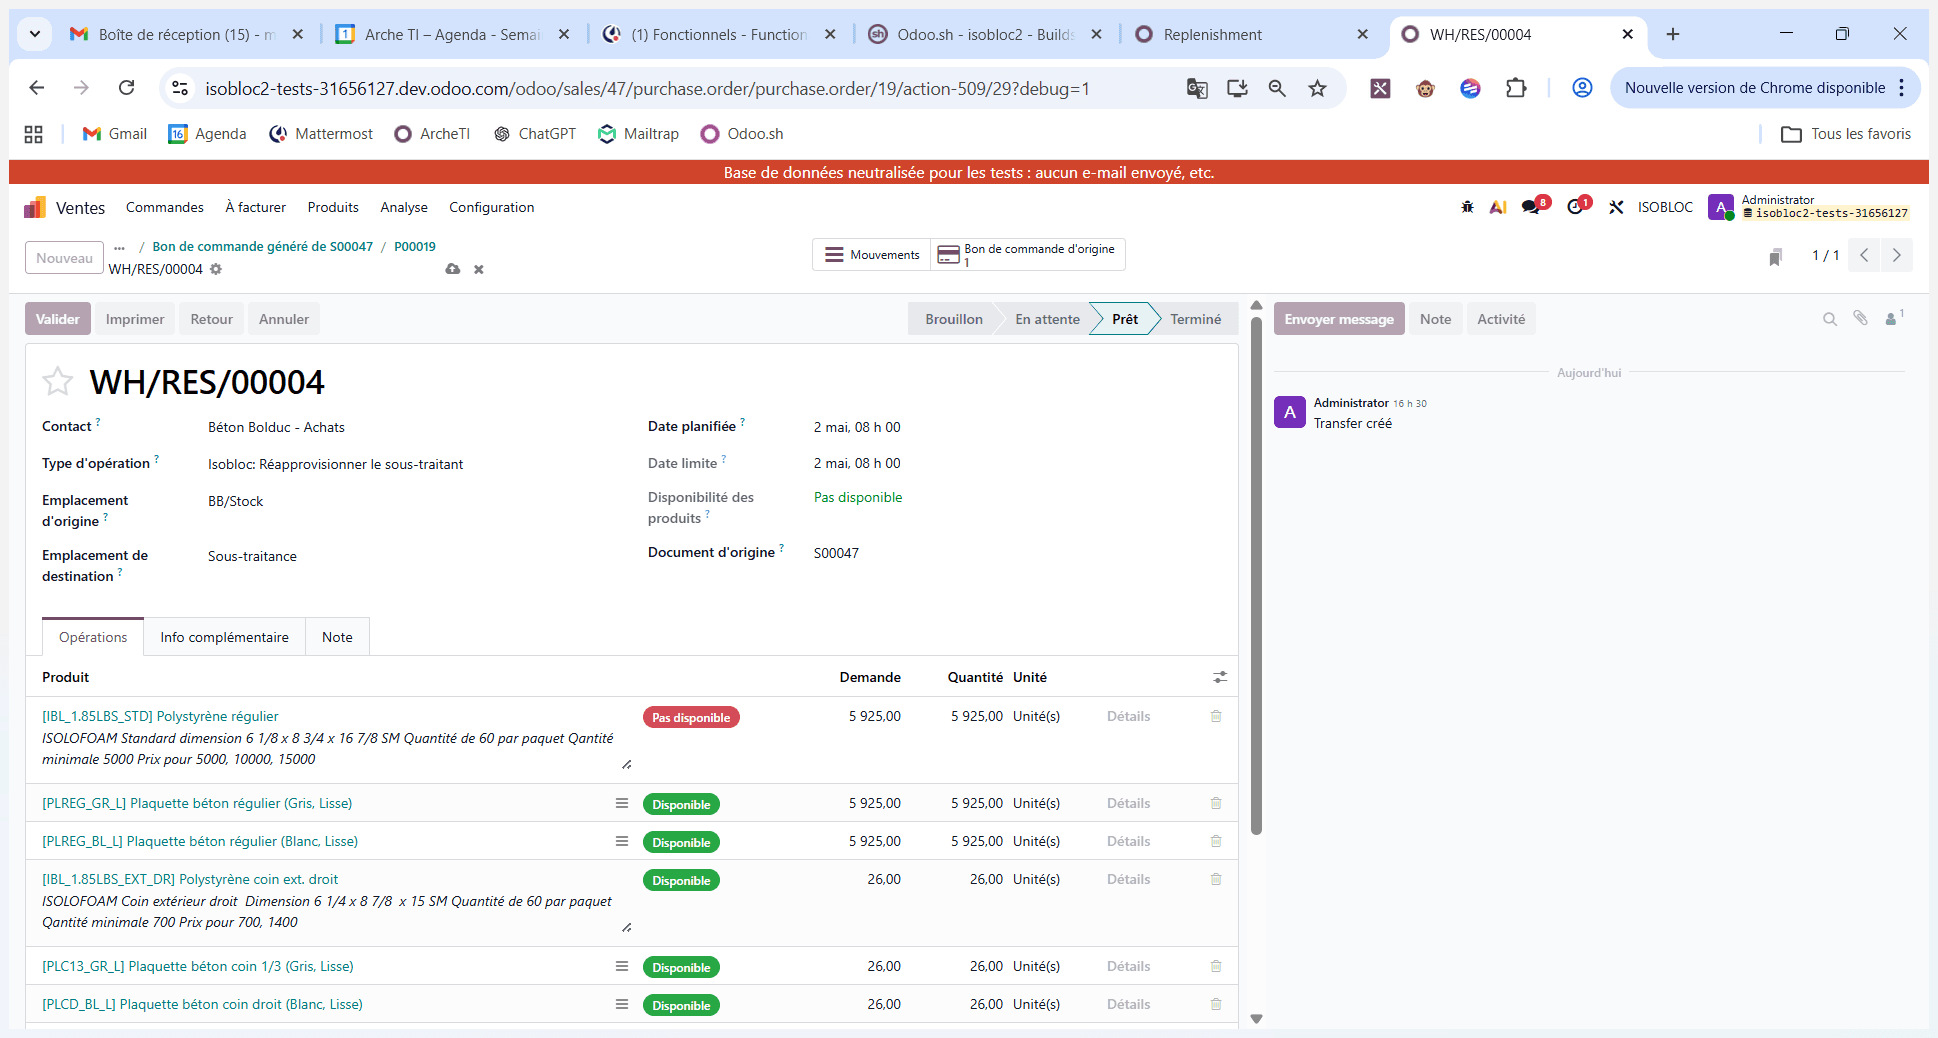This screenshot has height=1038, width=1938.
Task: Switch to the Note tab in the form
Action: 337,637
